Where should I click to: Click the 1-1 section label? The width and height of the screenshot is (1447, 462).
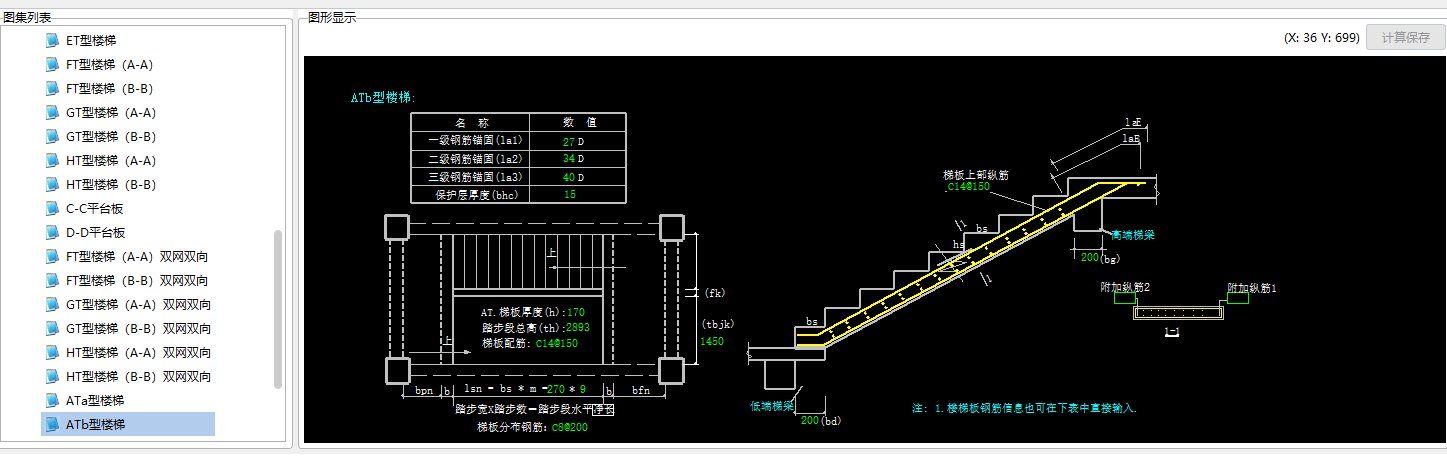(x=1171, y=331)
